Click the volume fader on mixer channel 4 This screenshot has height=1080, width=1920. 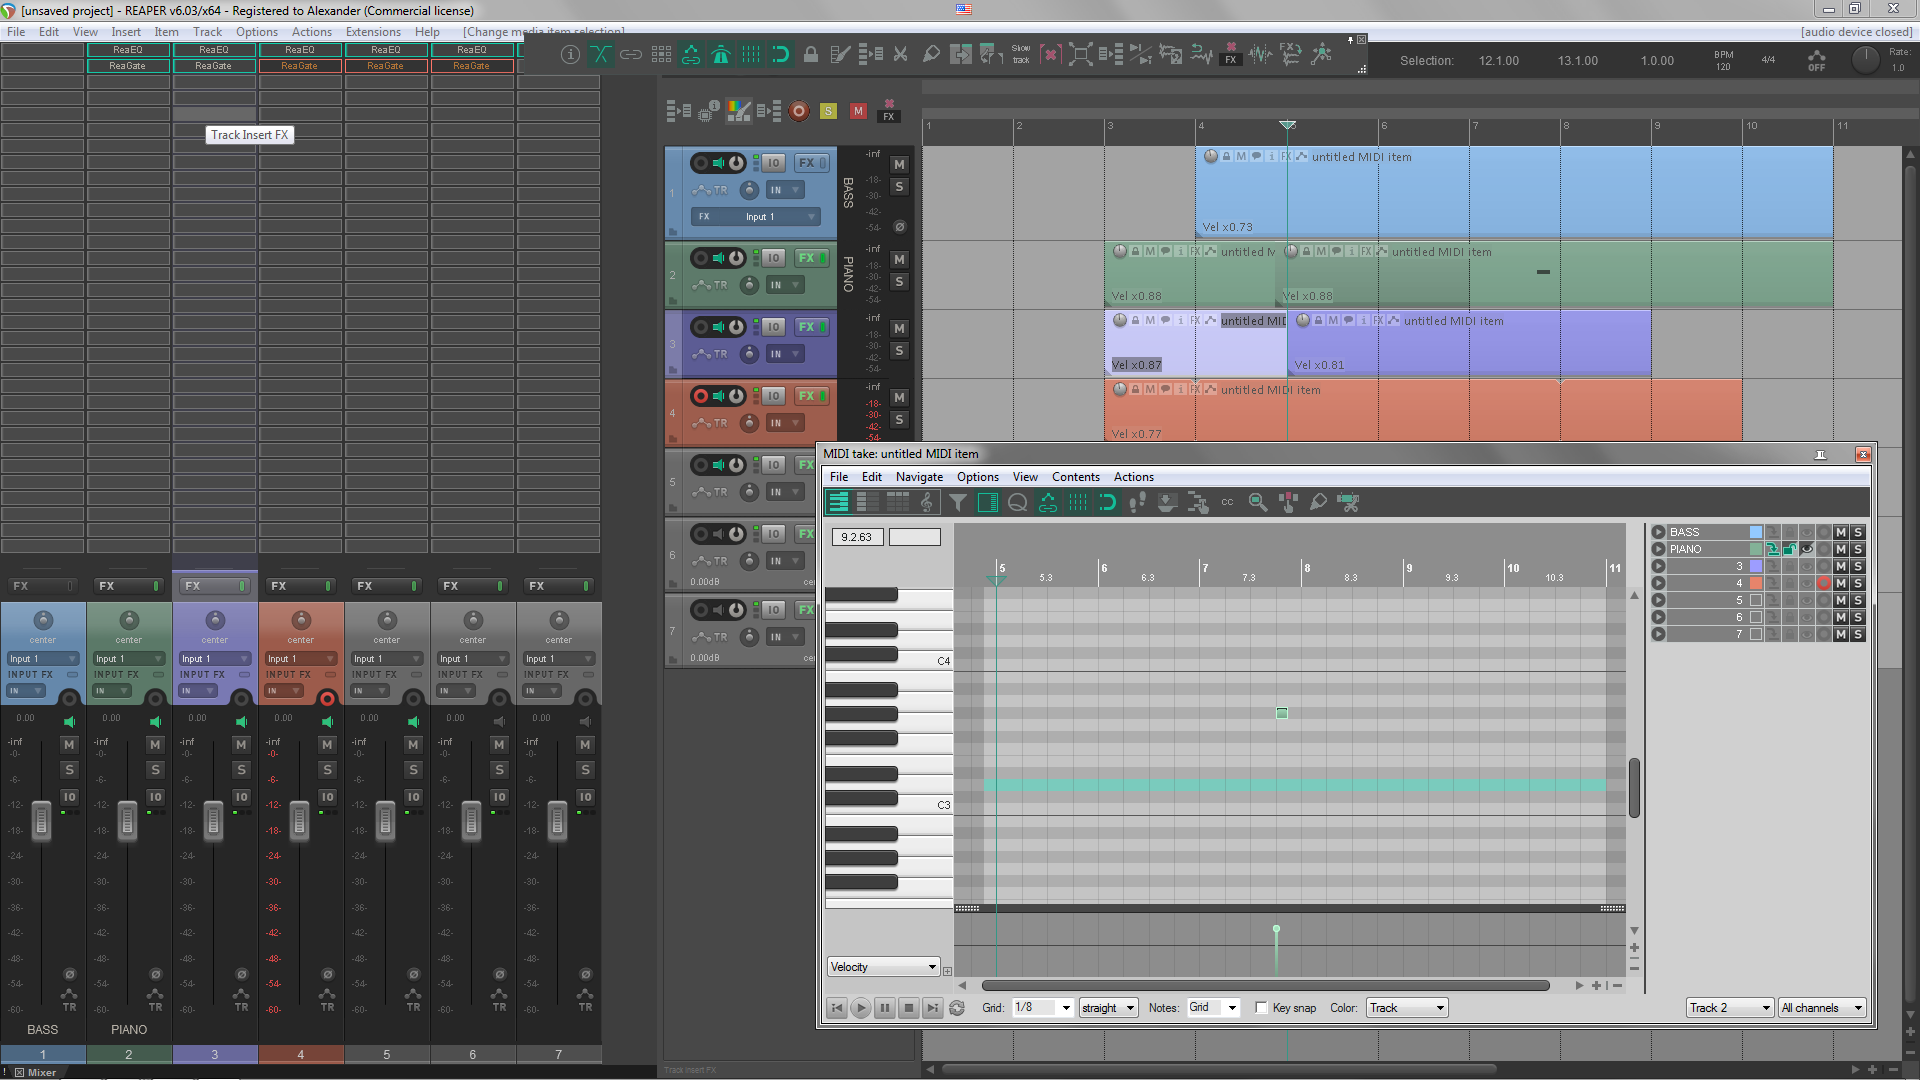[x=299, y=820]
